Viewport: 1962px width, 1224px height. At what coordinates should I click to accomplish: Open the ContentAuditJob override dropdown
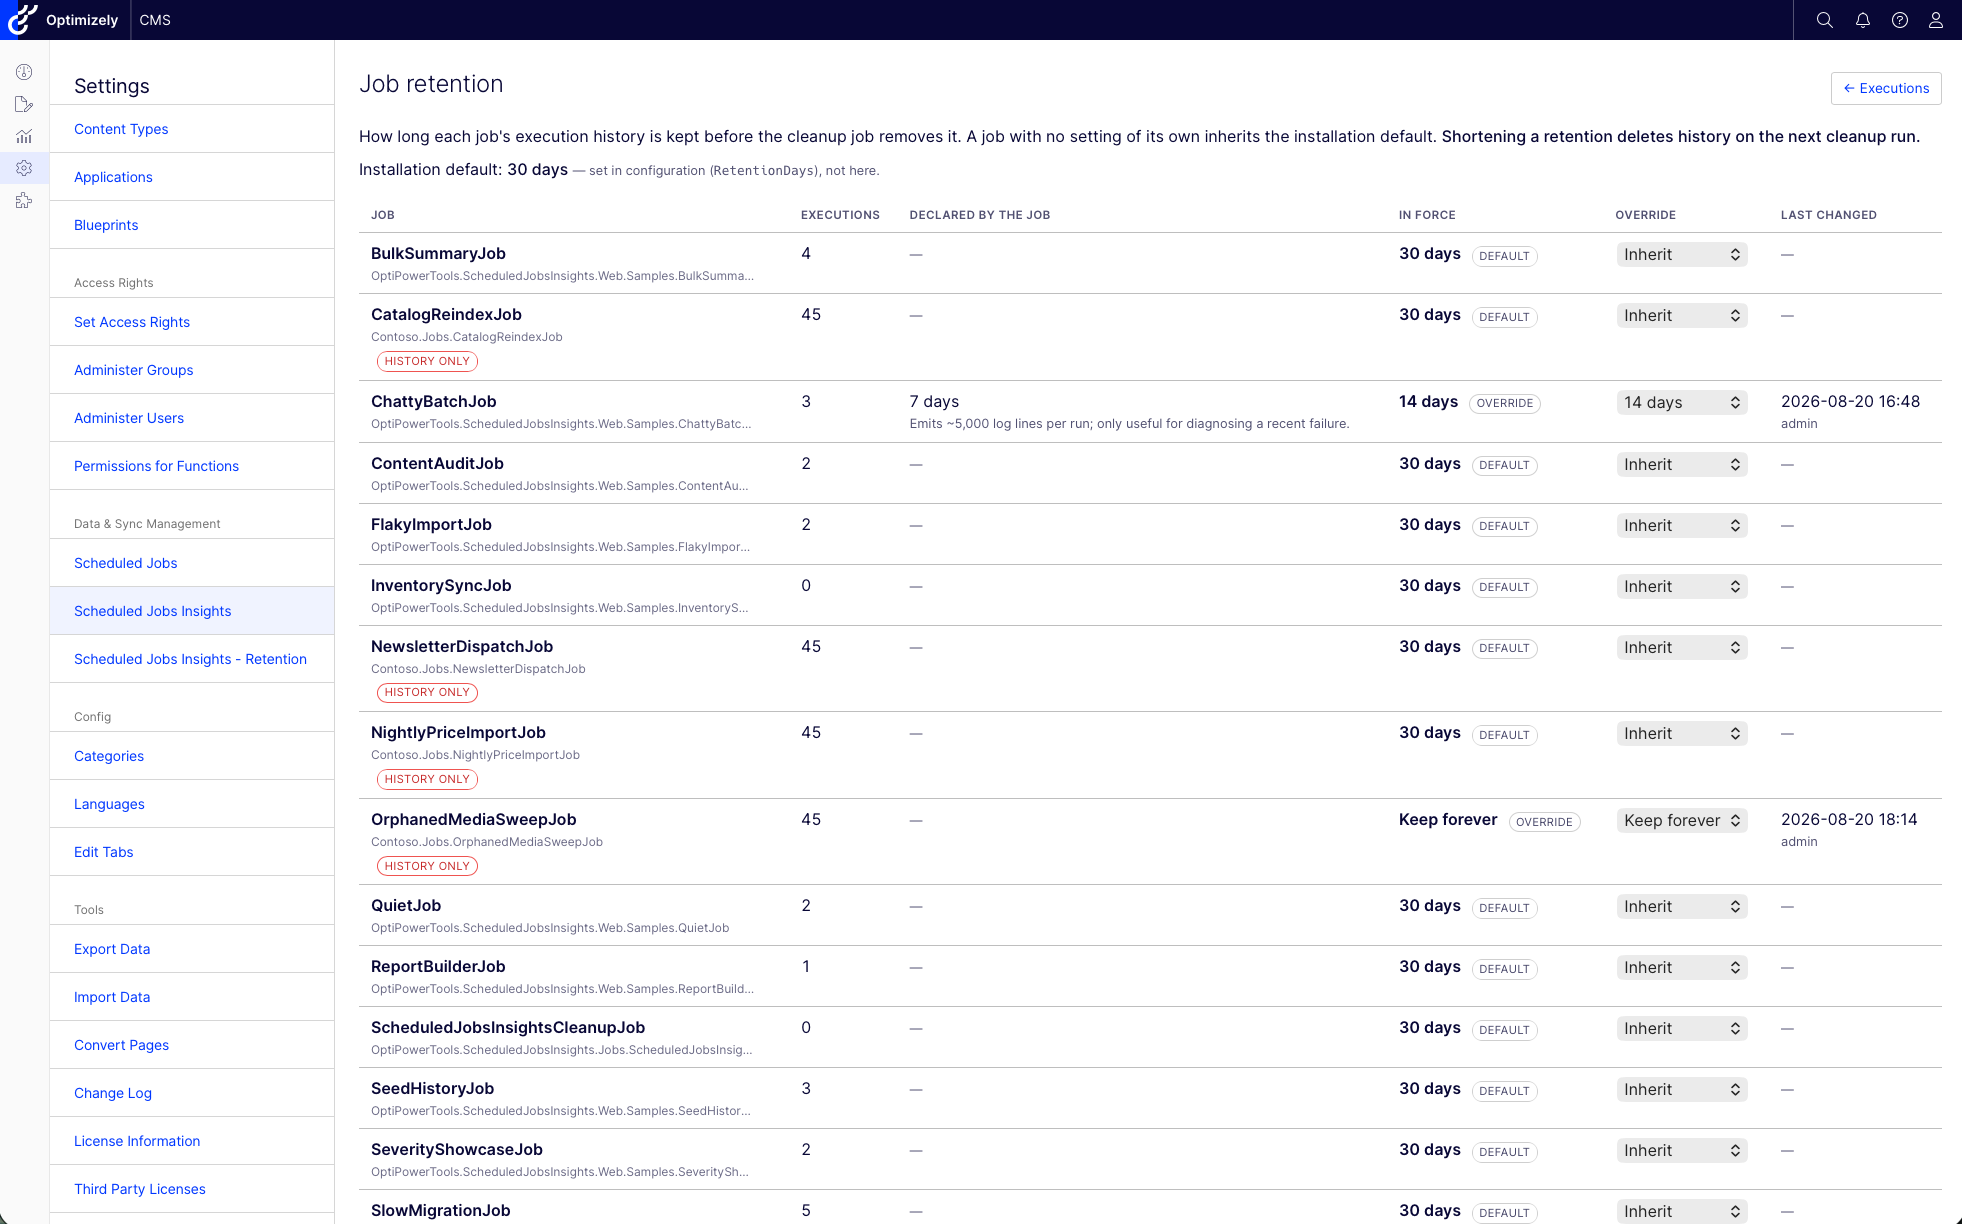click(x=1682, y=465)
